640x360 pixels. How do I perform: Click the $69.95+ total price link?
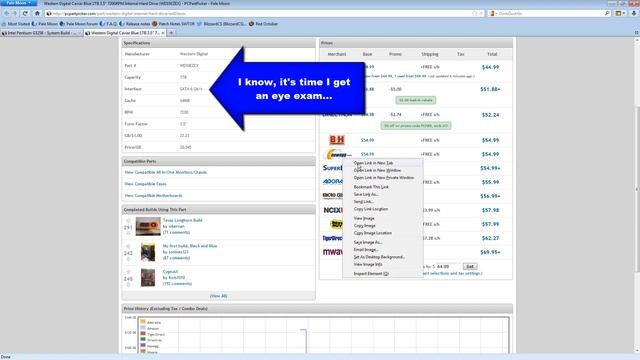pyautogui.click(x=490, y=252)
